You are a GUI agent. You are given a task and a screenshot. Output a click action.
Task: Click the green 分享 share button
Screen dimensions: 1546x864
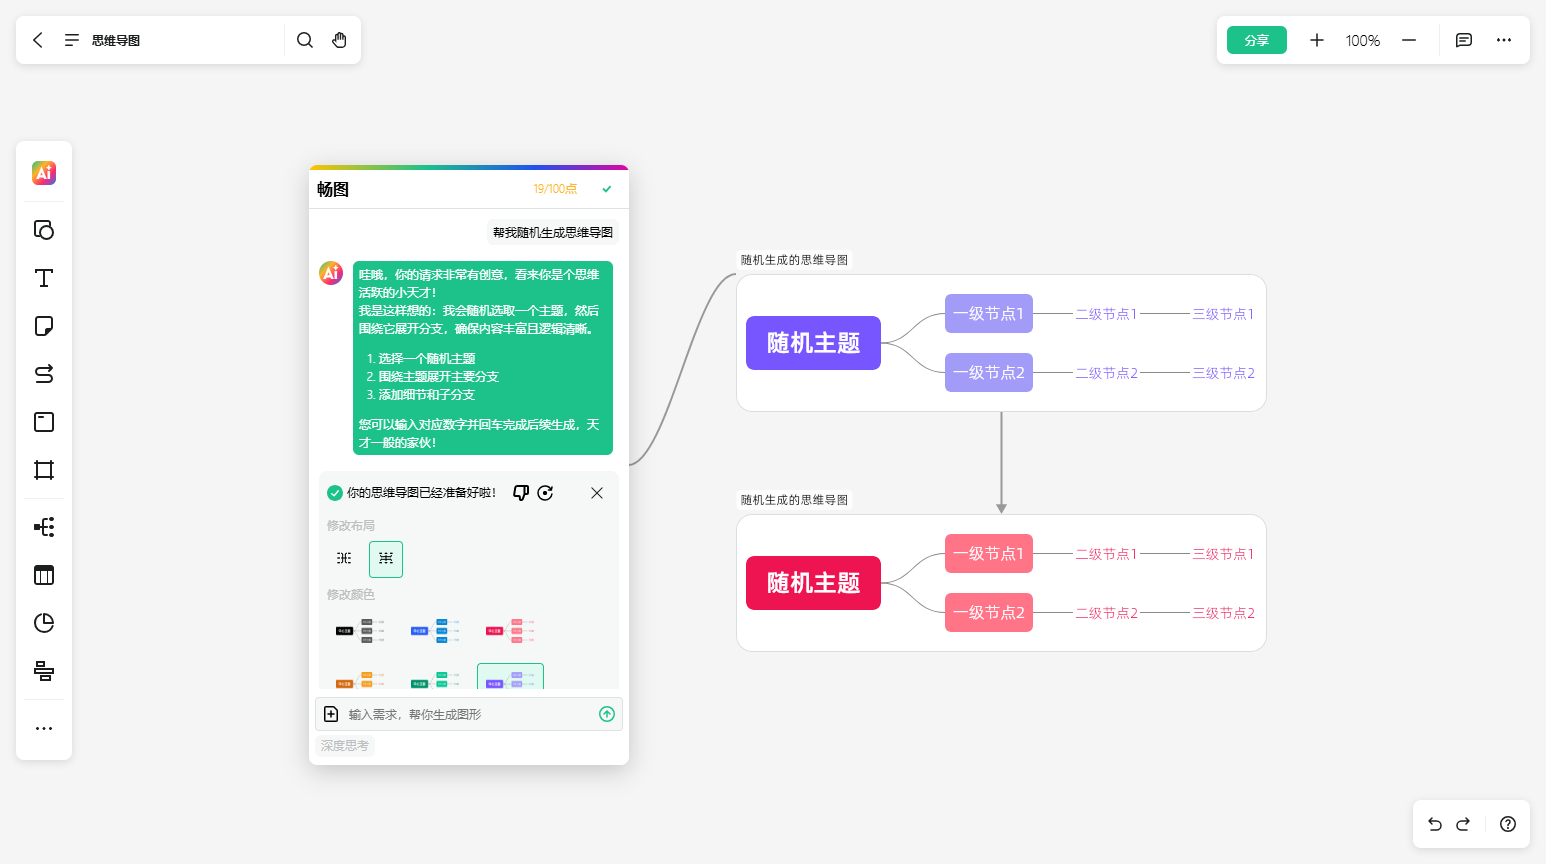[1257, 40]
